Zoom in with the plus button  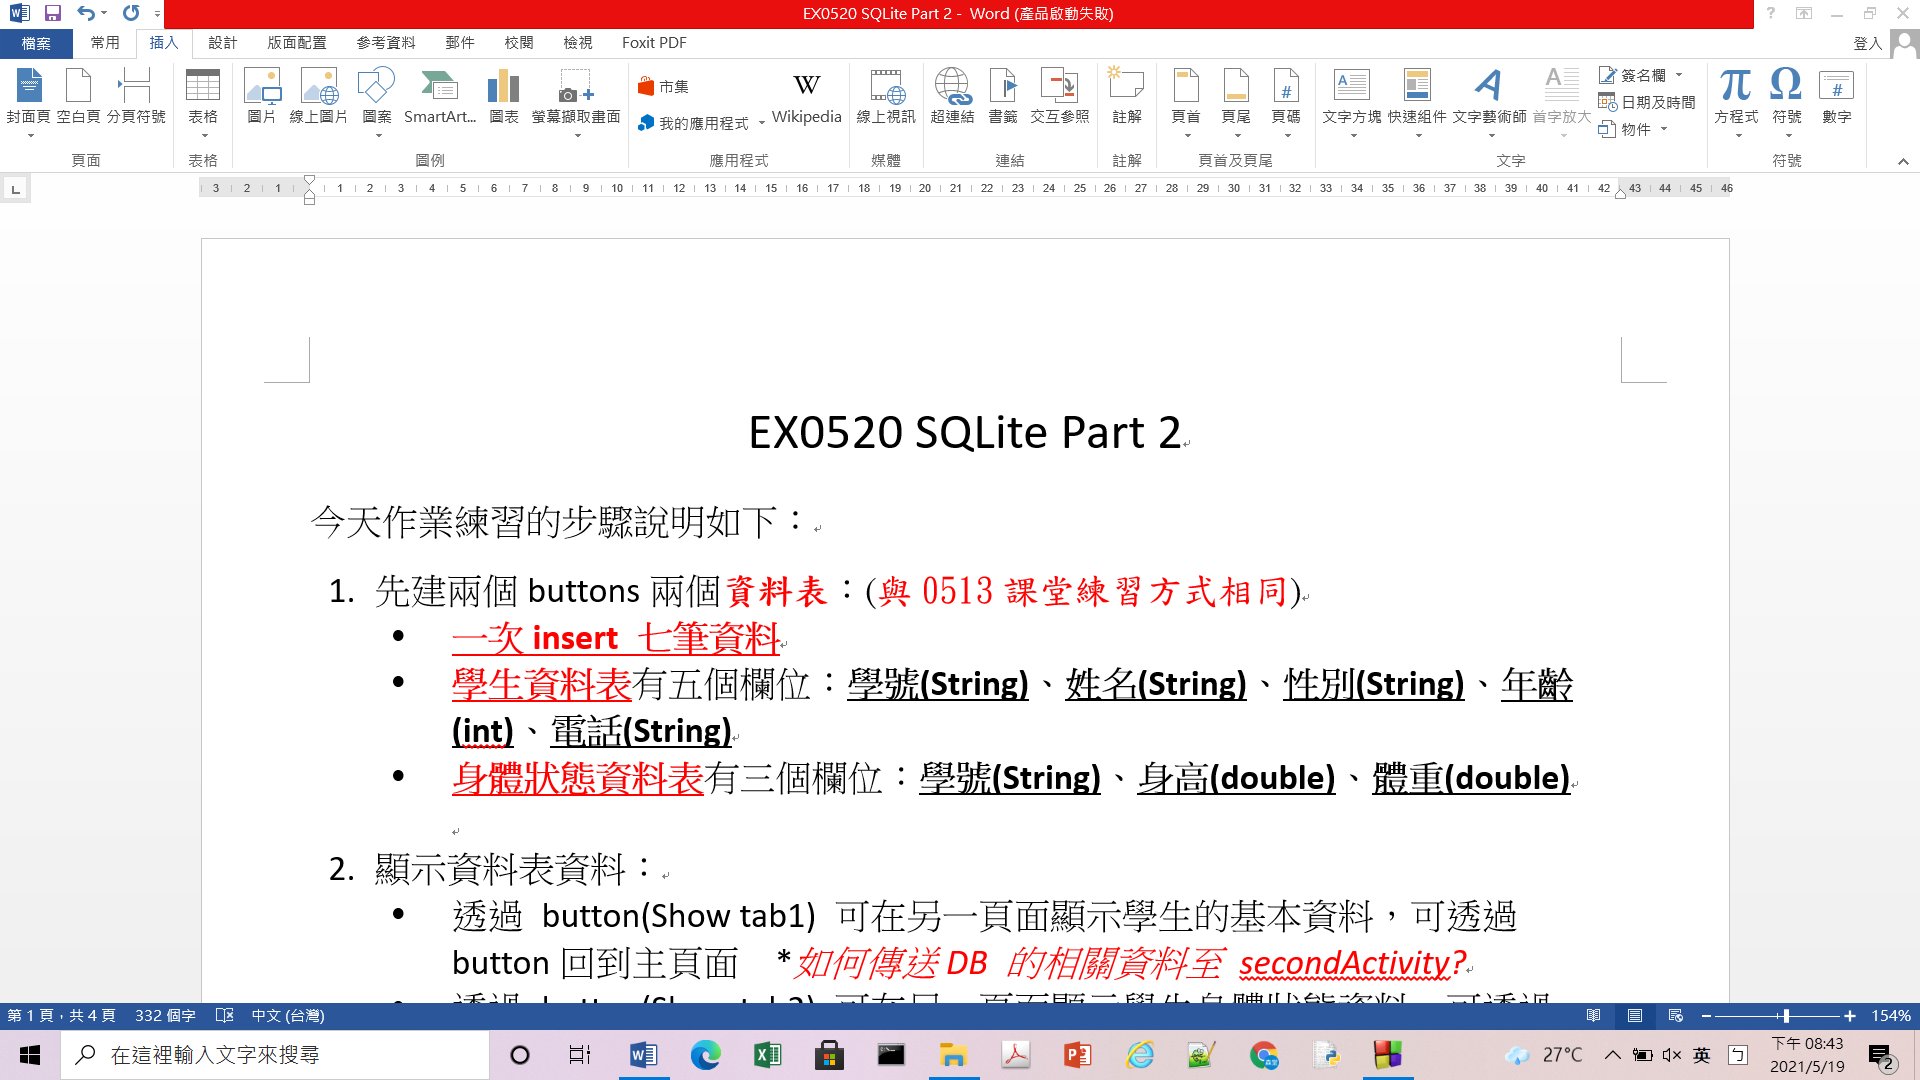(1850, 1015)
